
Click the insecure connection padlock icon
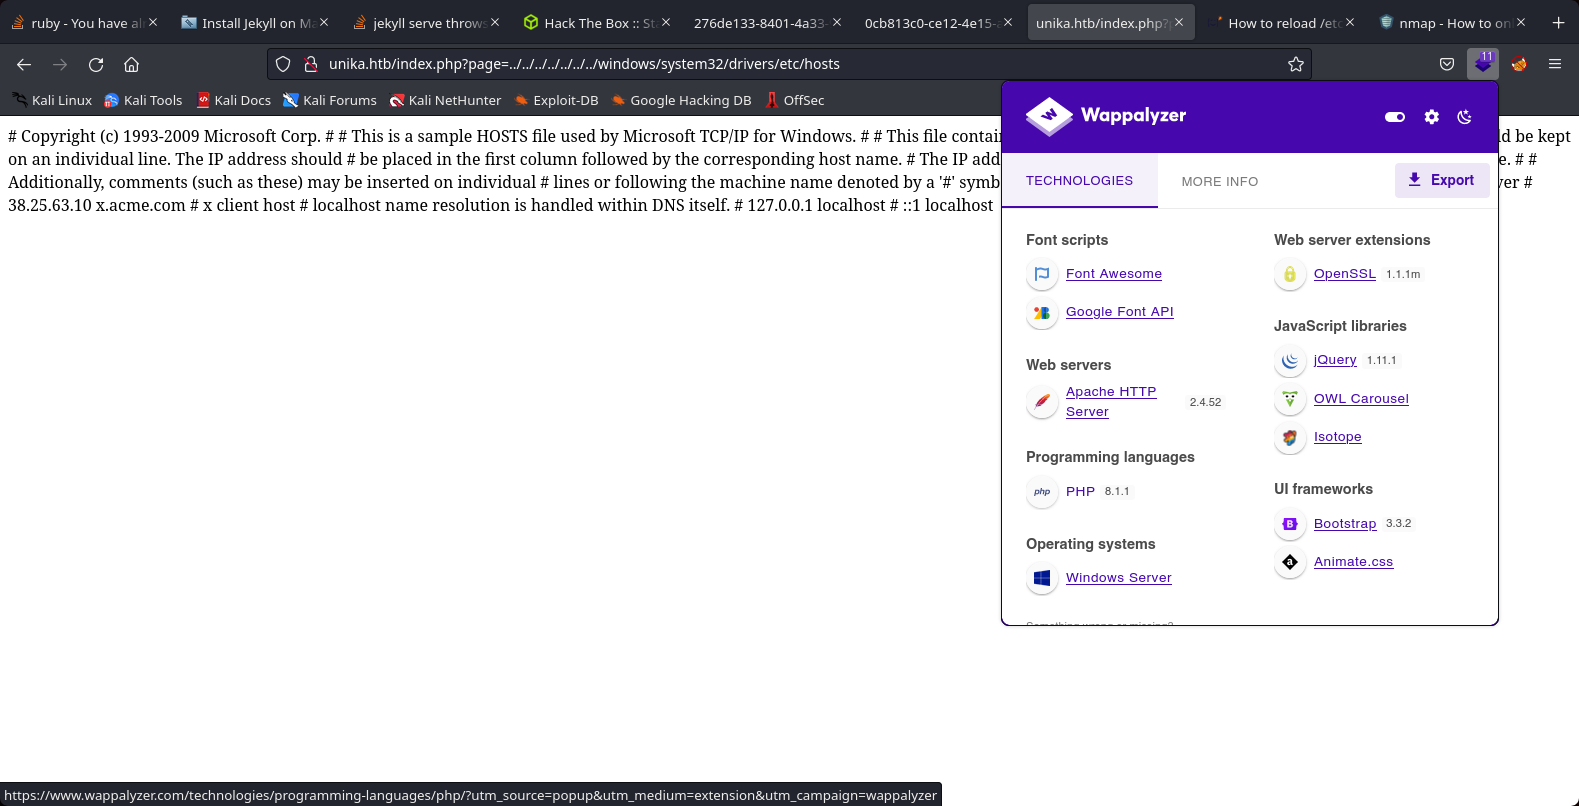[x=311, y=64]
